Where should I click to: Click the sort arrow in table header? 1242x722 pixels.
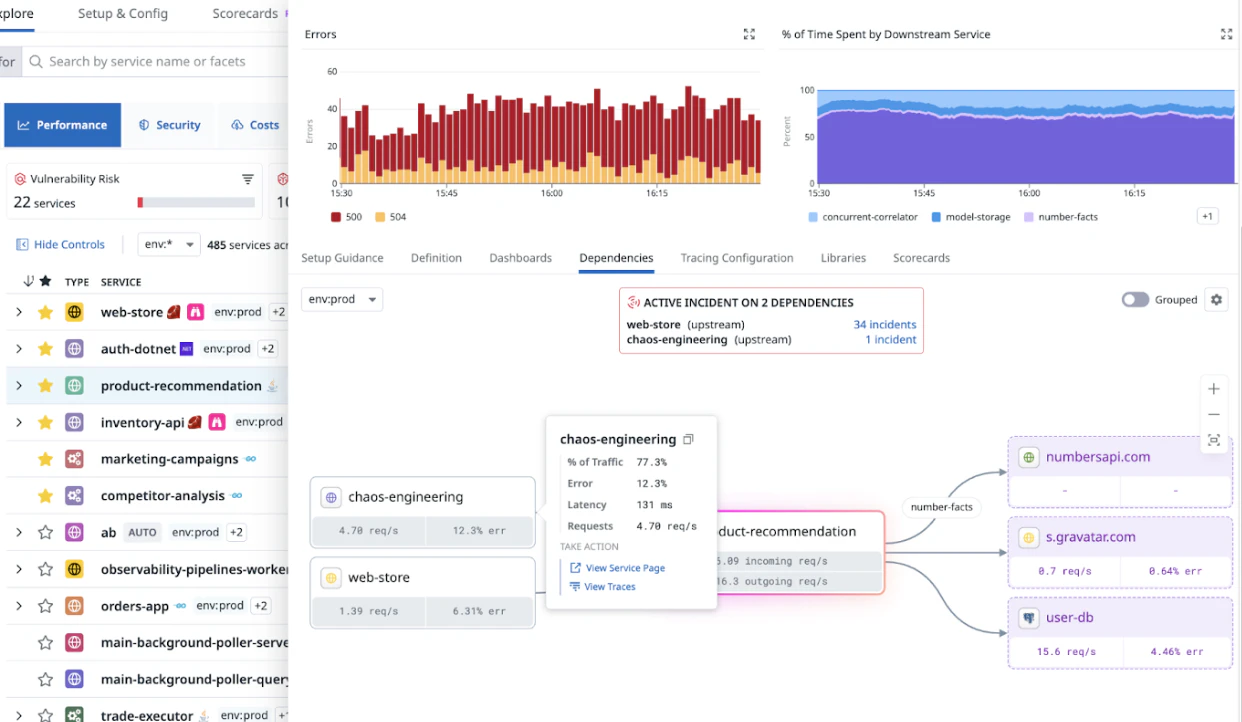(28, 282)
